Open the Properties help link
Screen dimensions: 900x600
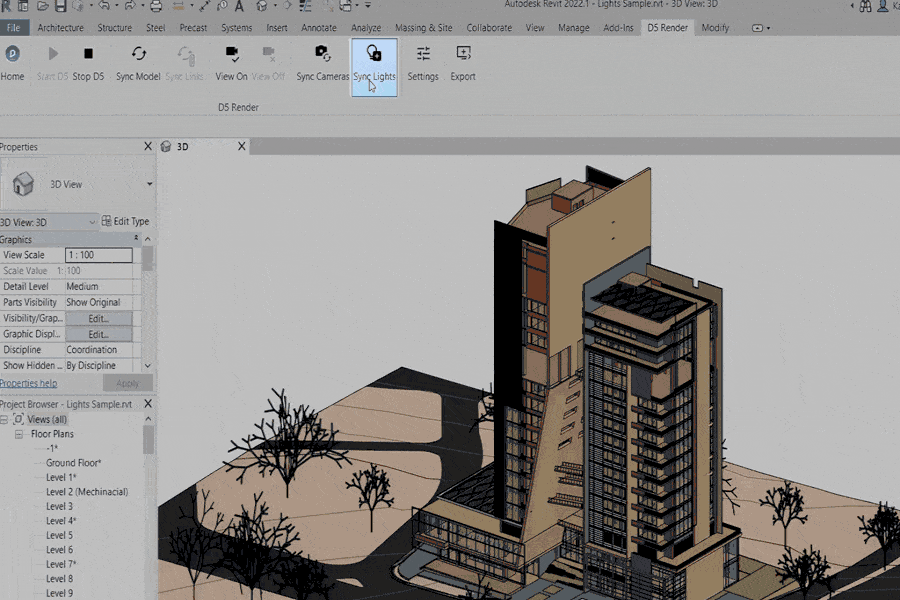[29, 383]
